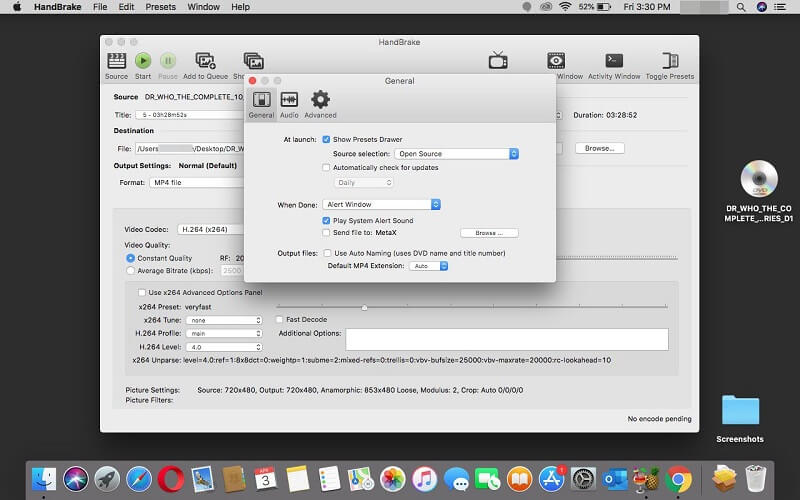Click the Constant Quality RF slider track
This screenshot has width=800, height=500.
click(x=616, y=258)
